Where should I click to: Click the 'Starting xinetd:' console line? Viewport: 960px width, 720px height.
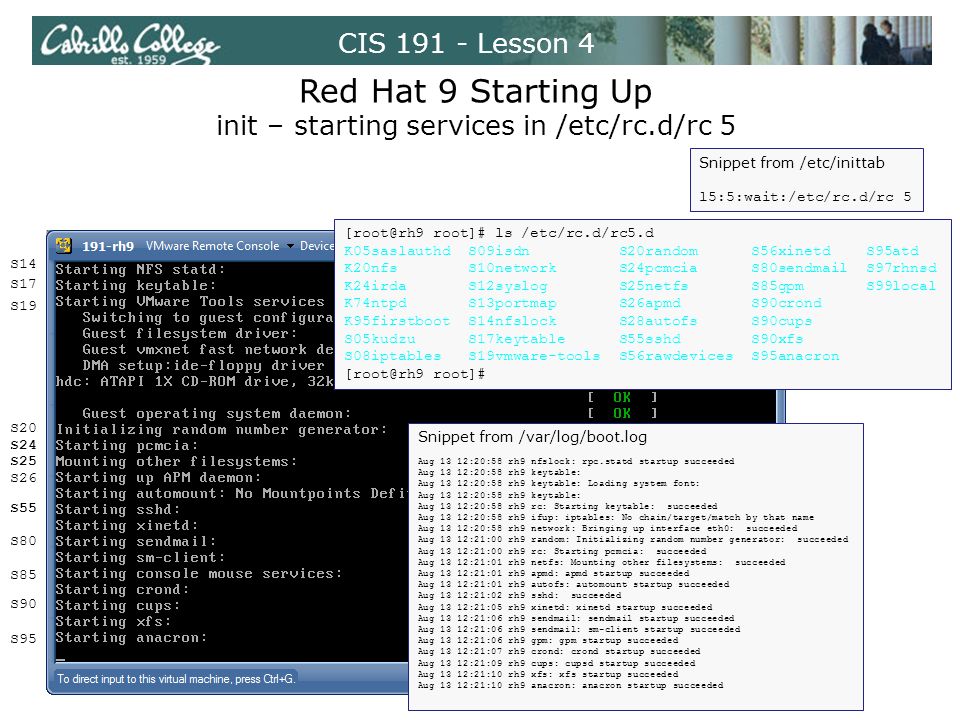[127, 525]
